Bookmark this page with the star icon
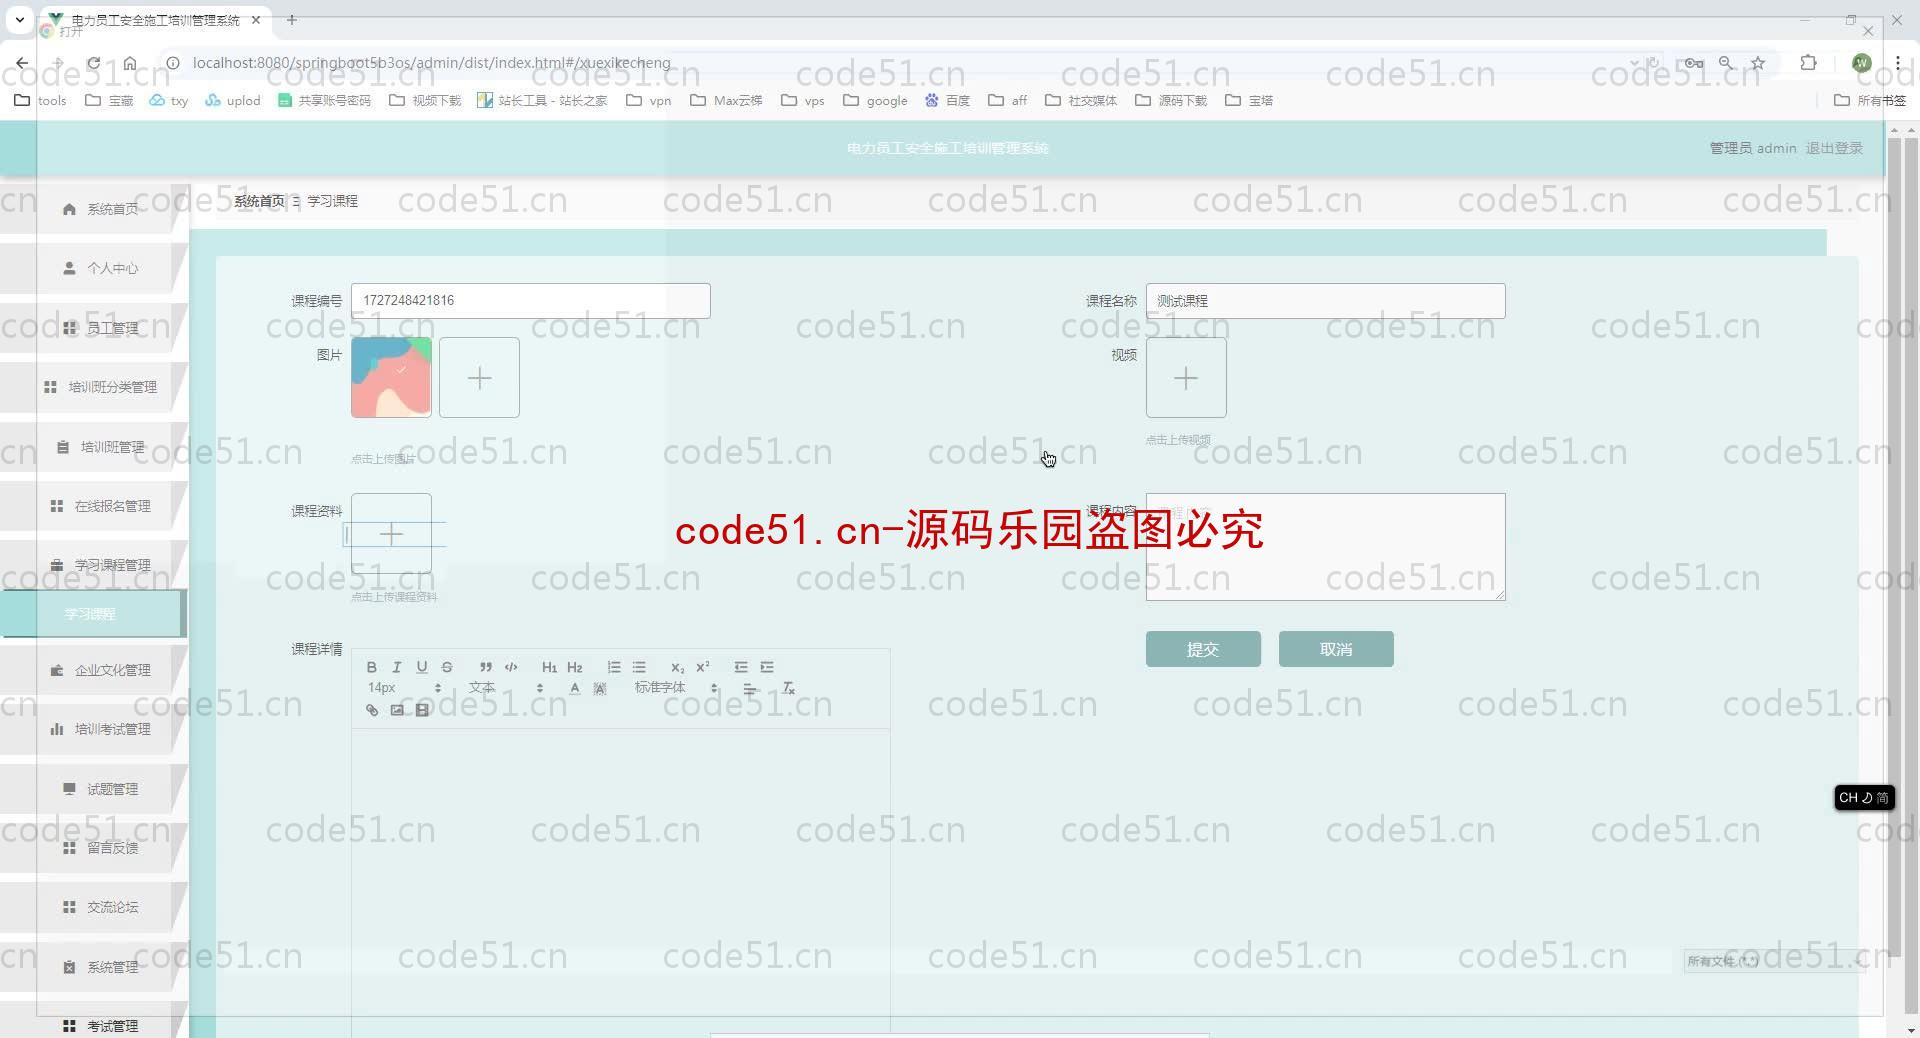1920x1038 pixels. (x=1758, y=63)
